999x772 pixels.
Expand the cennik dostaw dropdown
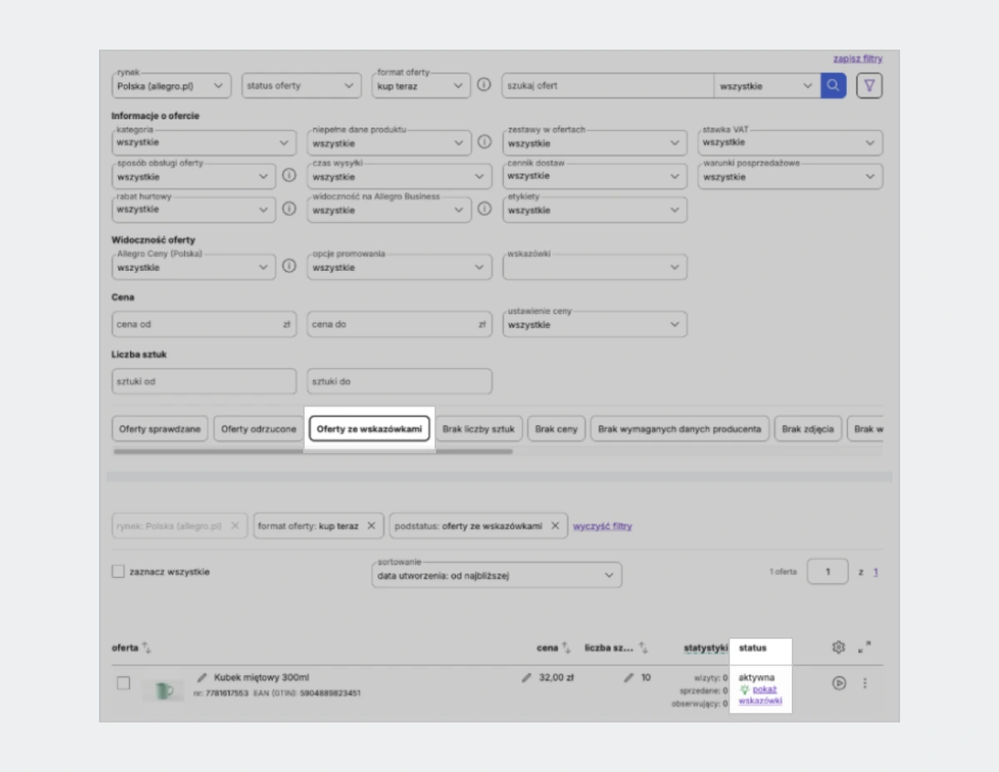594,176
